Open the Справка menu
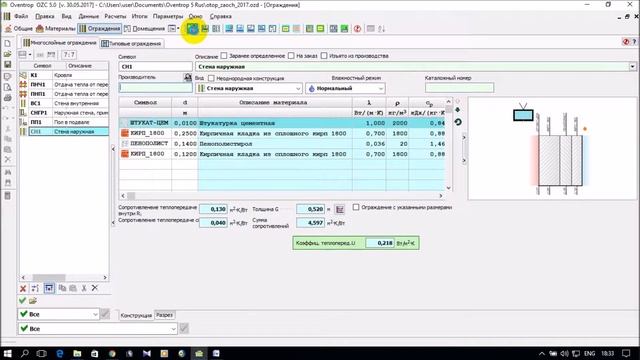Screen dimensions: 640x360 pos(220,16)
